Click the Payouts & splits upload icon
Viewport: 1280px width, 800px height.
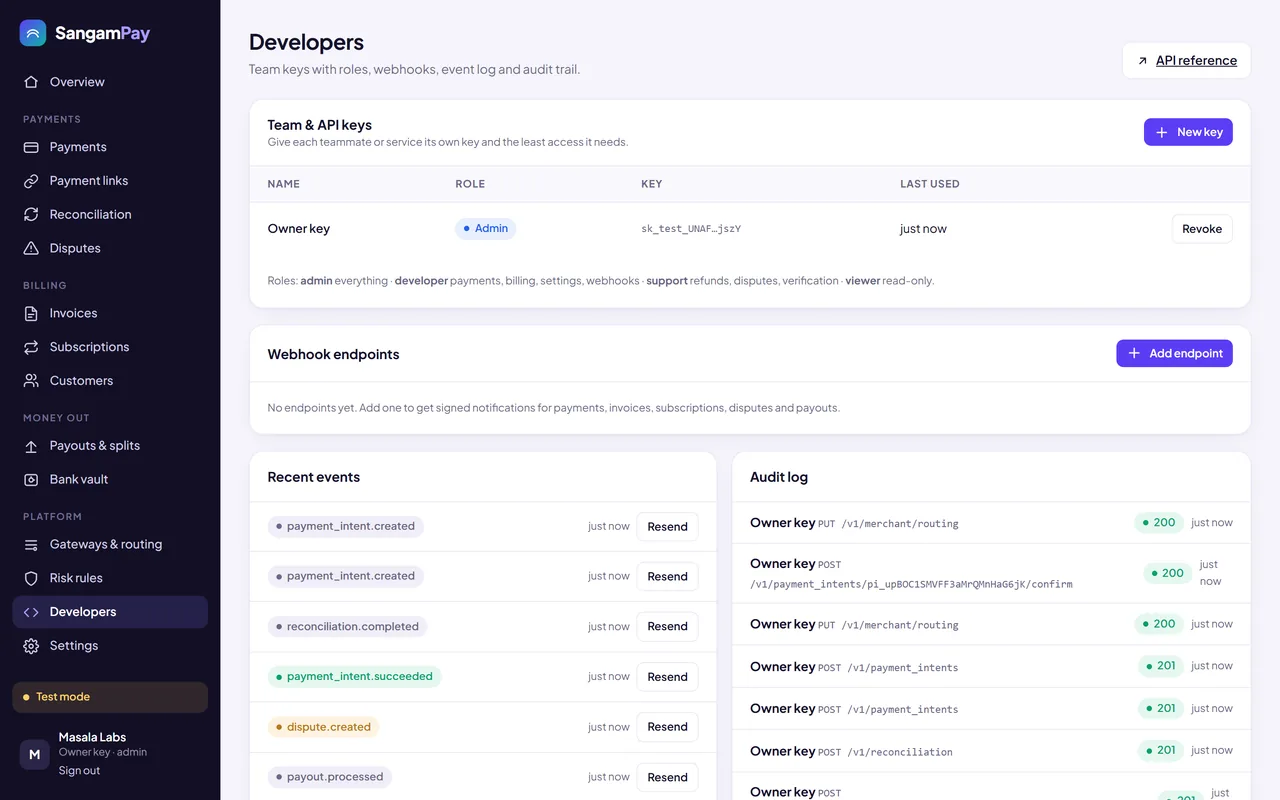point(31,446)
